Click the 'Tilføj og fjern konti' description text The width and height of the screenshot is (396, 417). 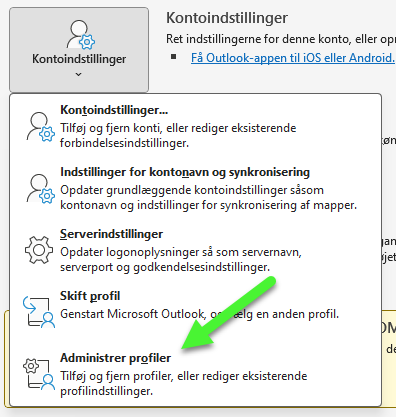(178, 135)
